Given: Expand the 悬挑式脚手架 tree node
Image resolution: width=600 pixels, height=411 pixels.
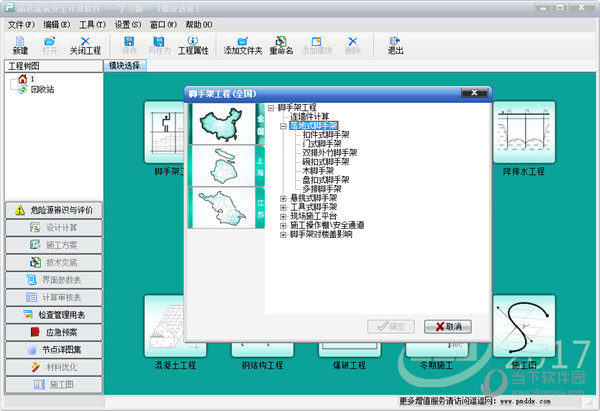Looking at the screenshot, I should [283, 198].
